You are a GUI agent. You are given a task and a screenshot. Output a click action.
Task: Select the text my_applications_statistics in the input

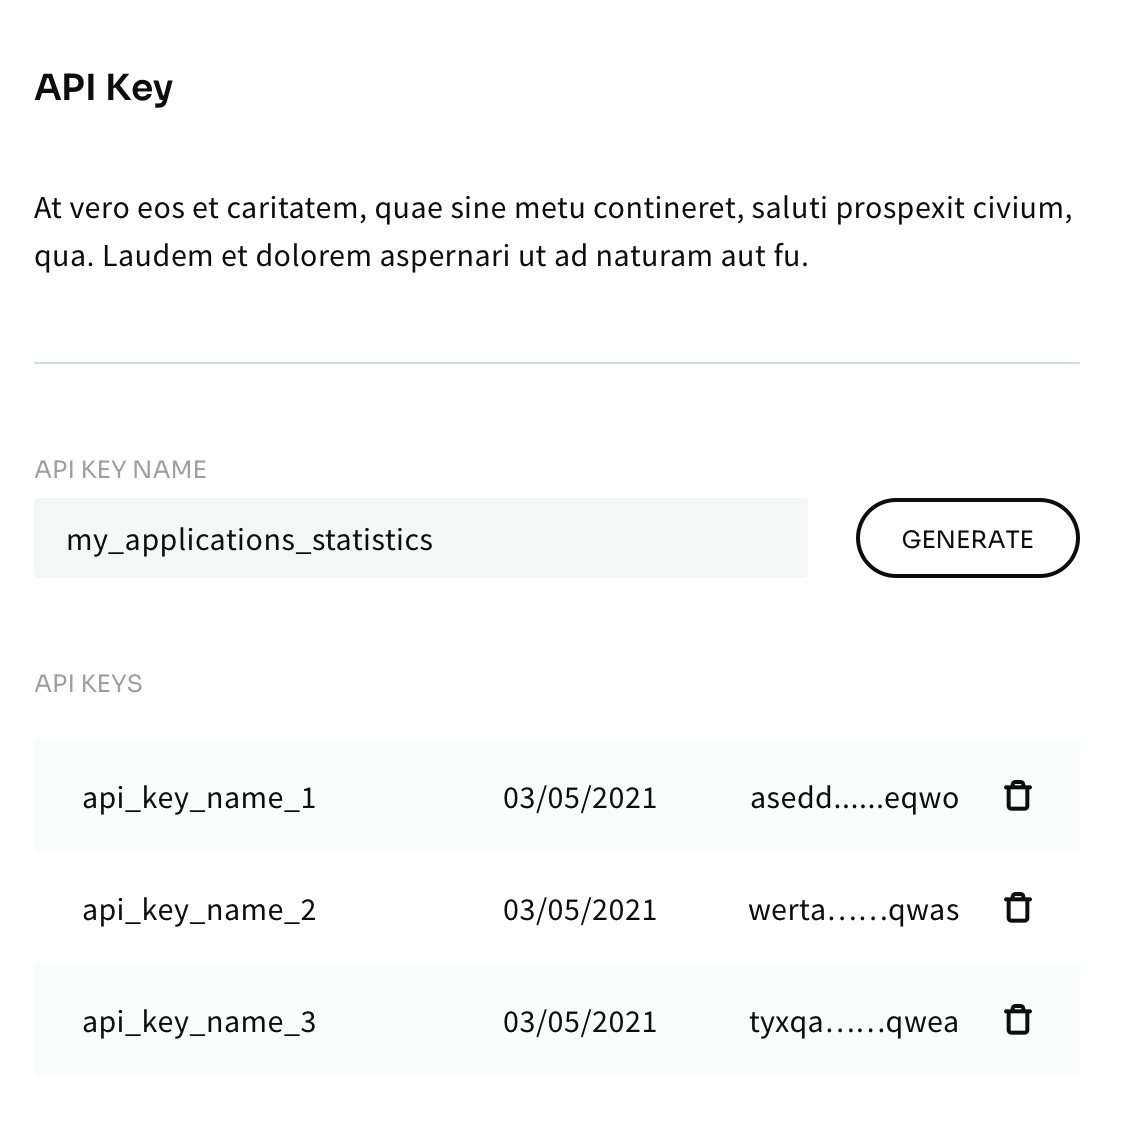(249, 538)
